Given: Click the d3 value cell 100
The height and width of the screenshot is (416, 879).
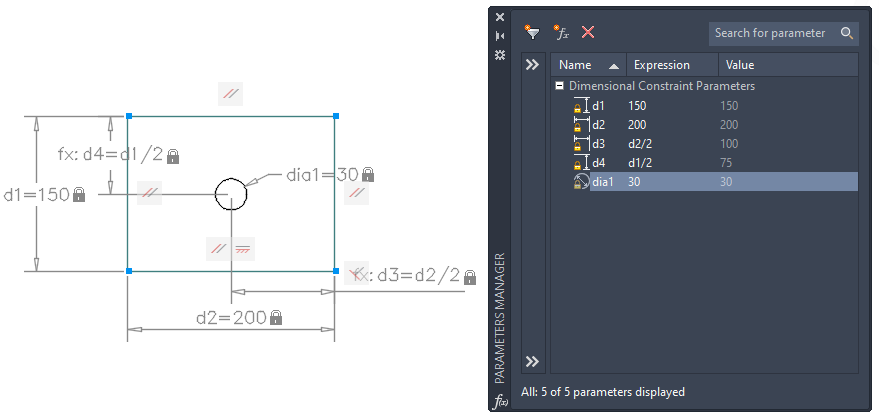Looking at the screenshot, I should (x=729, y=144).
